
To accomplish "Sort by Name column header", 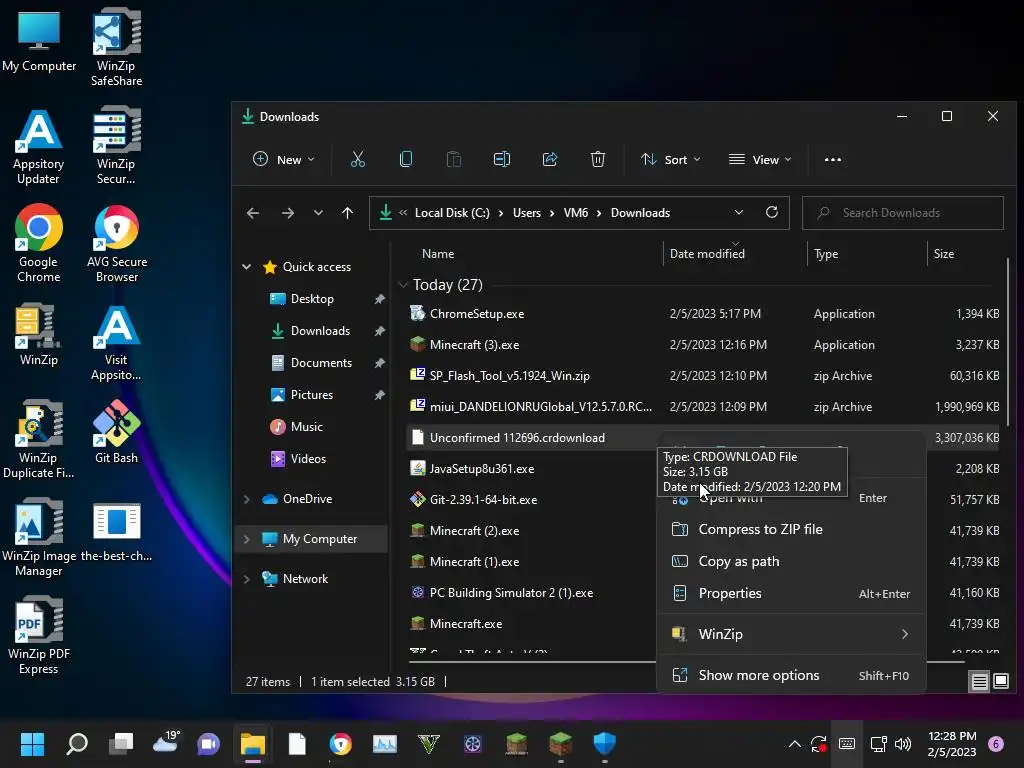I will (x=438, y=254).
